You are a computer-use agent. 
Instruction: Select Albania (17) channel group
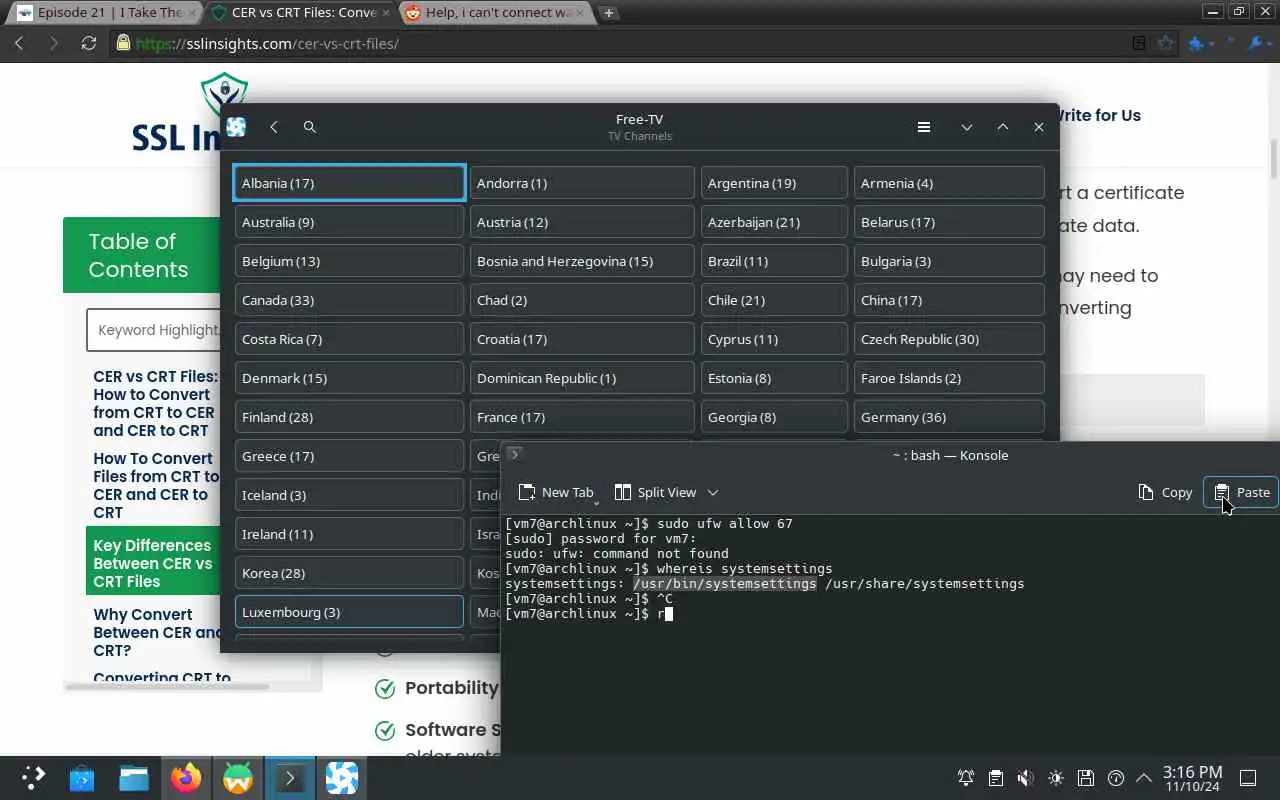[x=349, y=183]
